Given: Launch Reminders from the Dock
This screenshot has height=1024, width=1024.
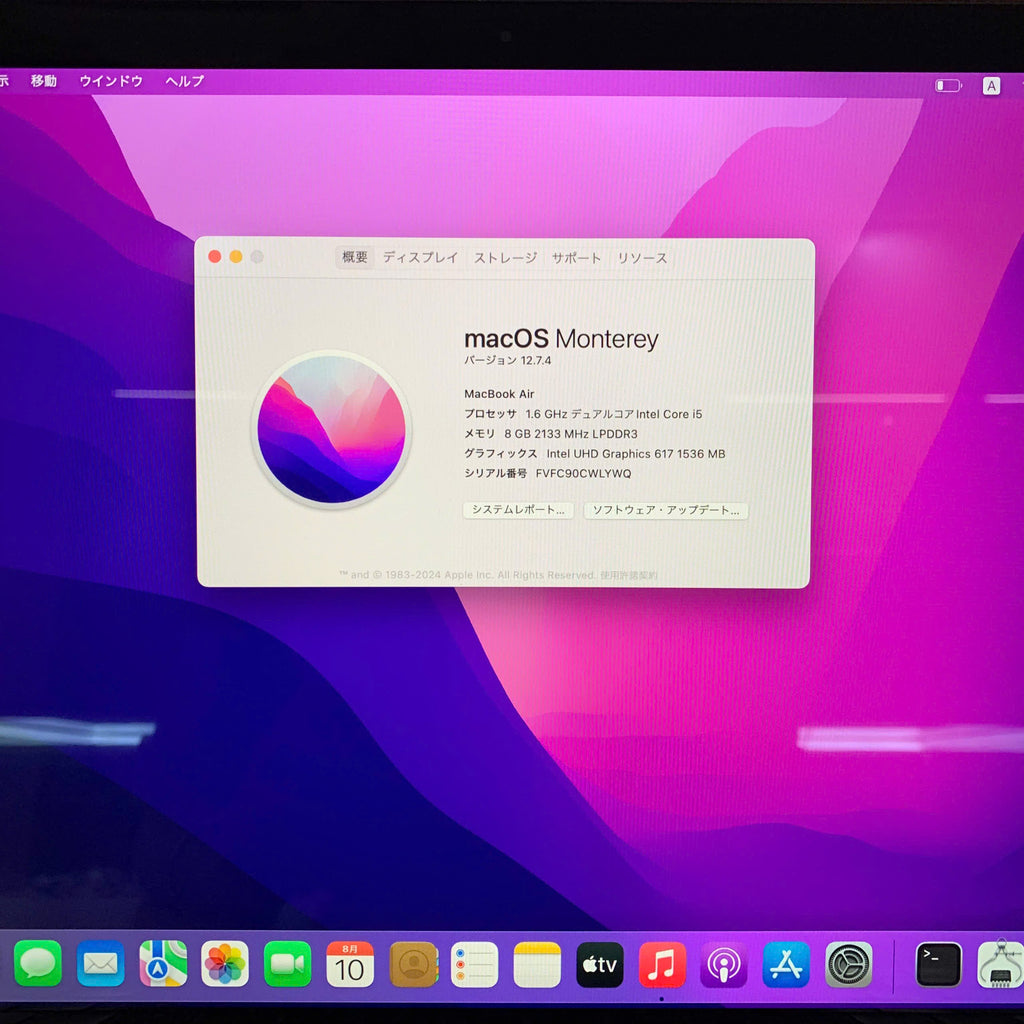Looking at the screenshot, I should pyautogui.click(x=475, y=965).
